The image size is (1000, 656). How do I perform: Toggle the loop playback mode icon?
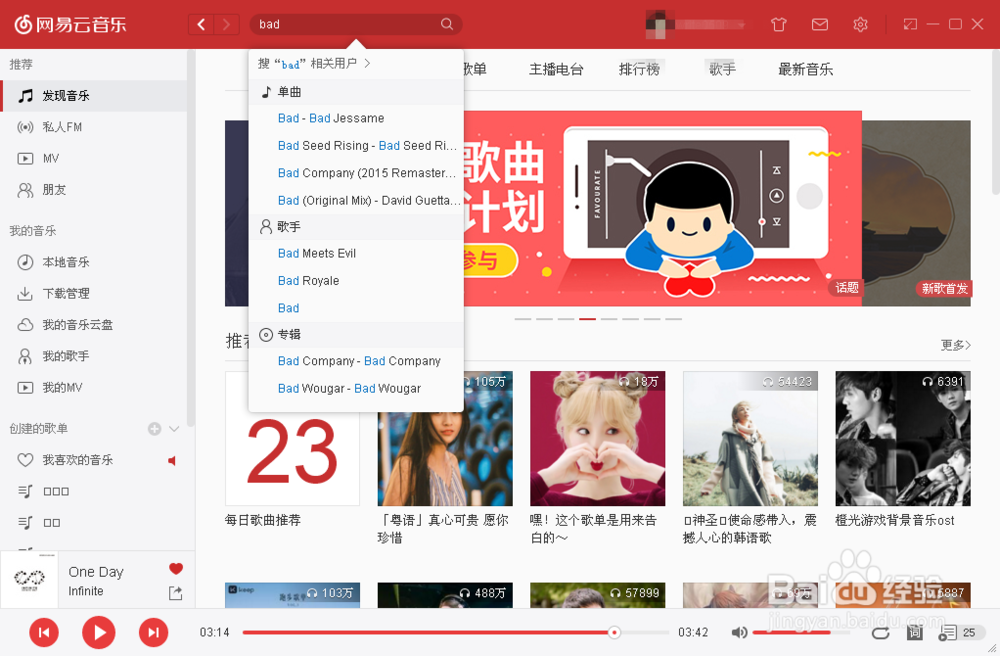coord(881,632)
